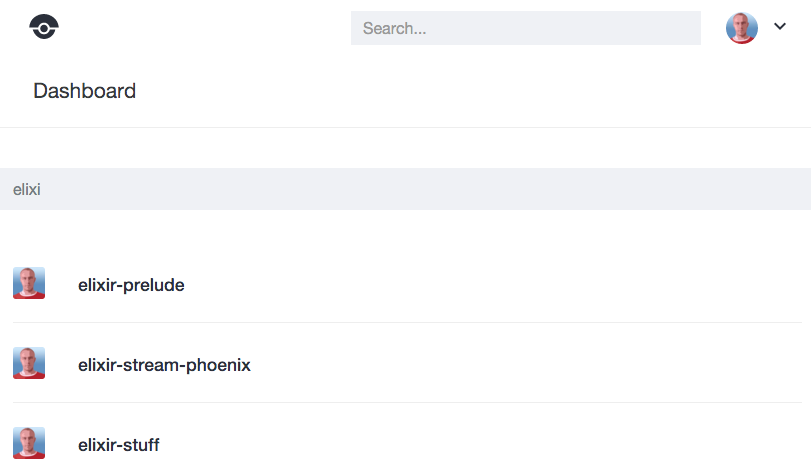The height and width of the screenshot is (469, 811).
Task: Select the elixir-stream-phoenix list row
Action: pos(407,363)
